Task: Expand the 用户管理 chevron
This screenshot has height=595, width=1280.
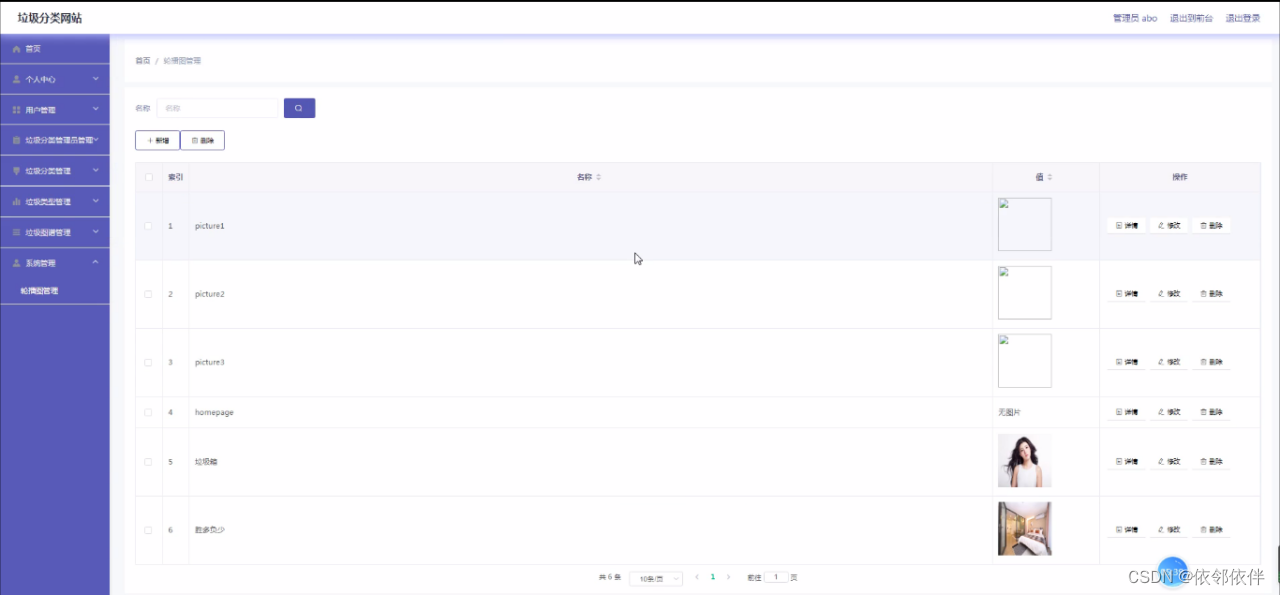Action: tap(96, 109)
